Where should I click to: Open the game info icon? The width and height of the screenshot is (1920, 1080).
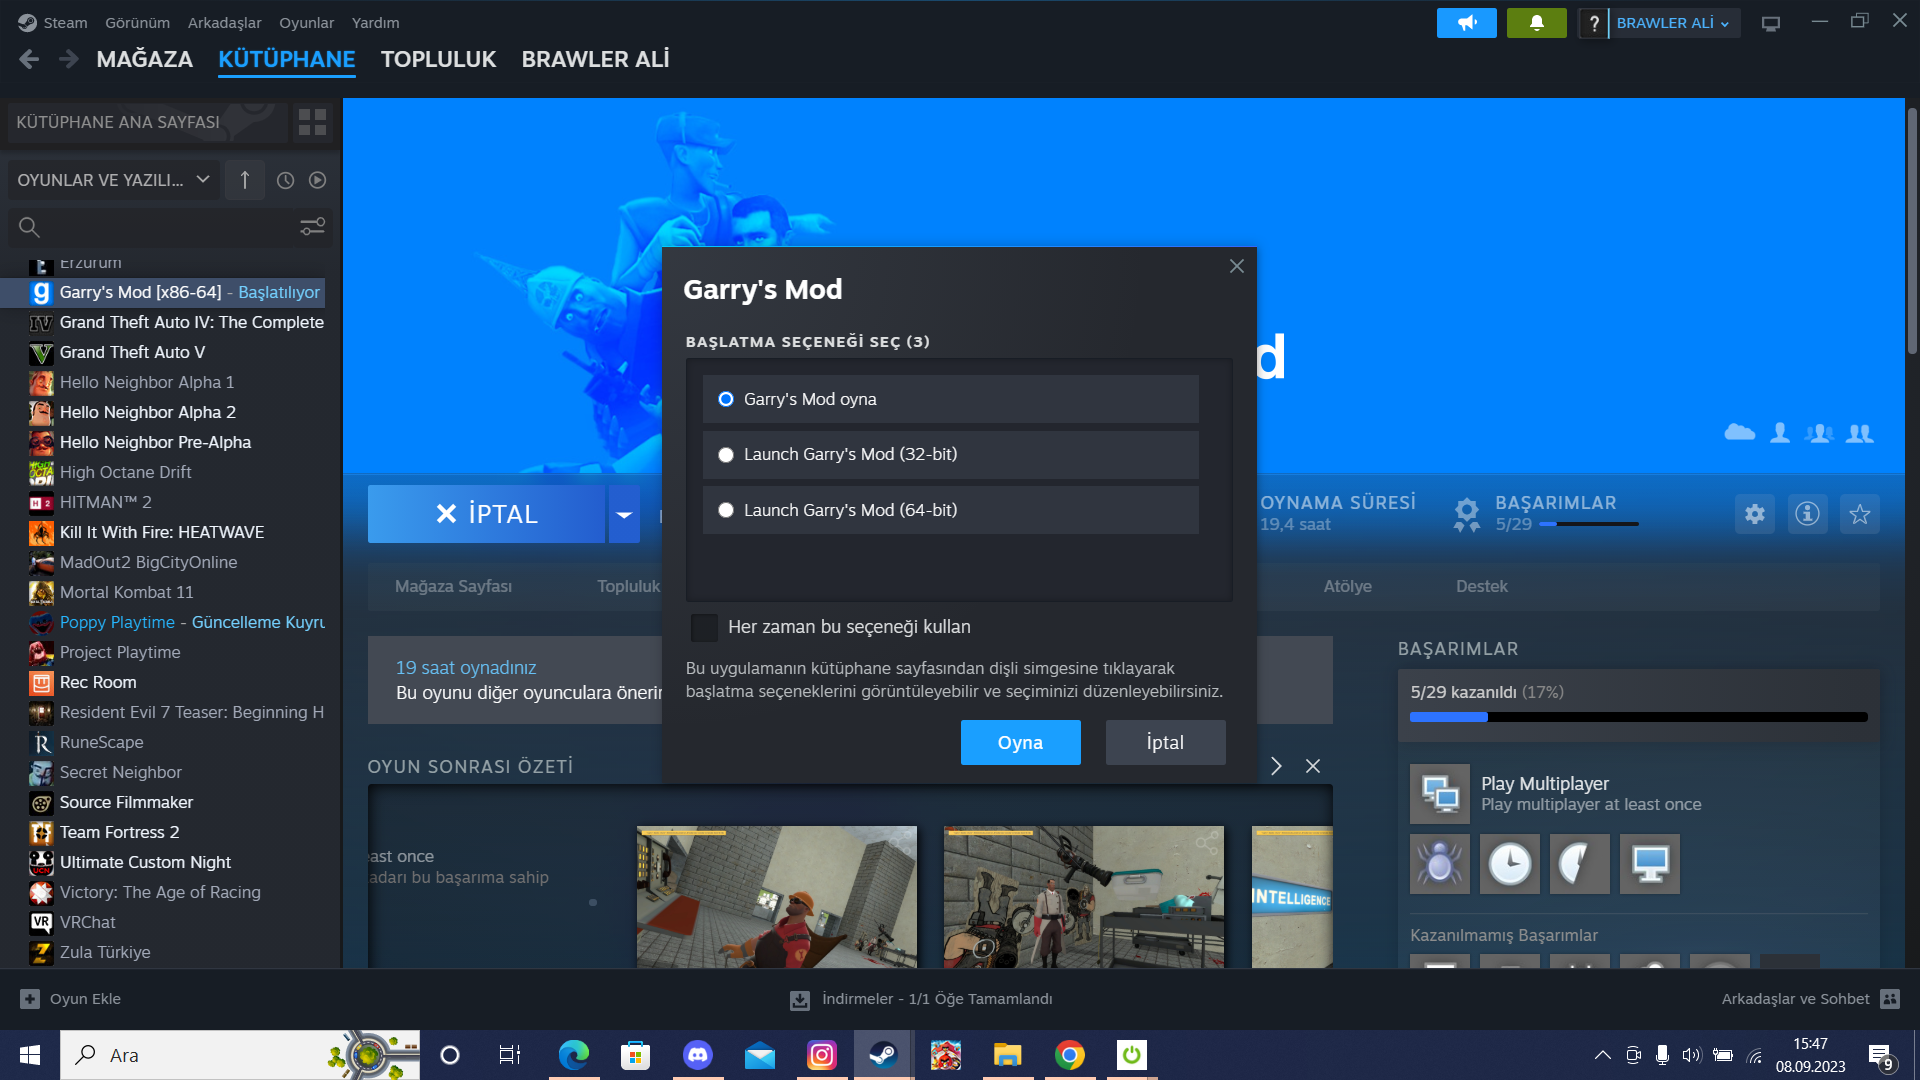(1807, 514)
